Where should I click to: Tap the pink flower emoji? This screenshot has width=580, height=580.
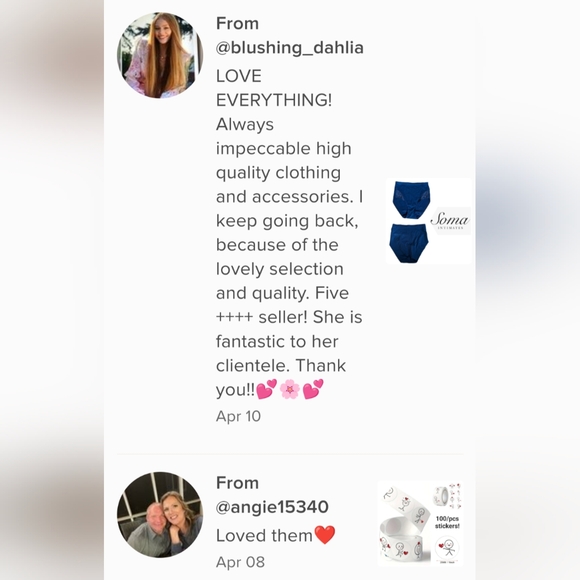click(x=290, y=390)
